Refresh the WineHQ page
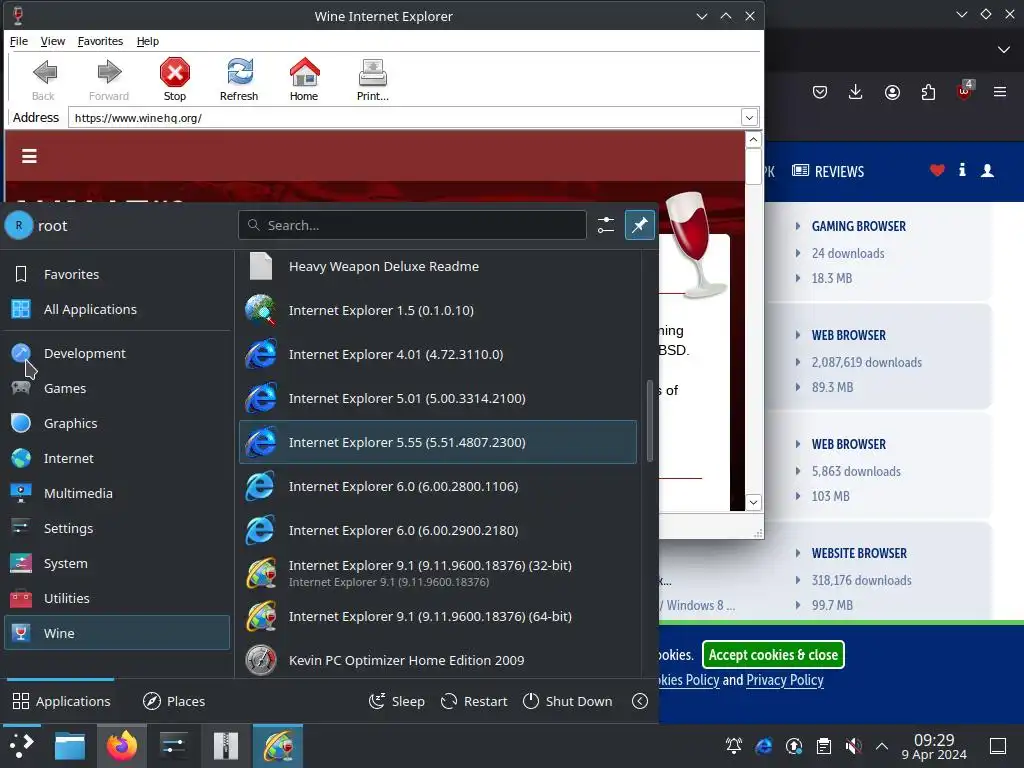Image resolution: width=1024 pixels, height=768 pixels. 239,72
